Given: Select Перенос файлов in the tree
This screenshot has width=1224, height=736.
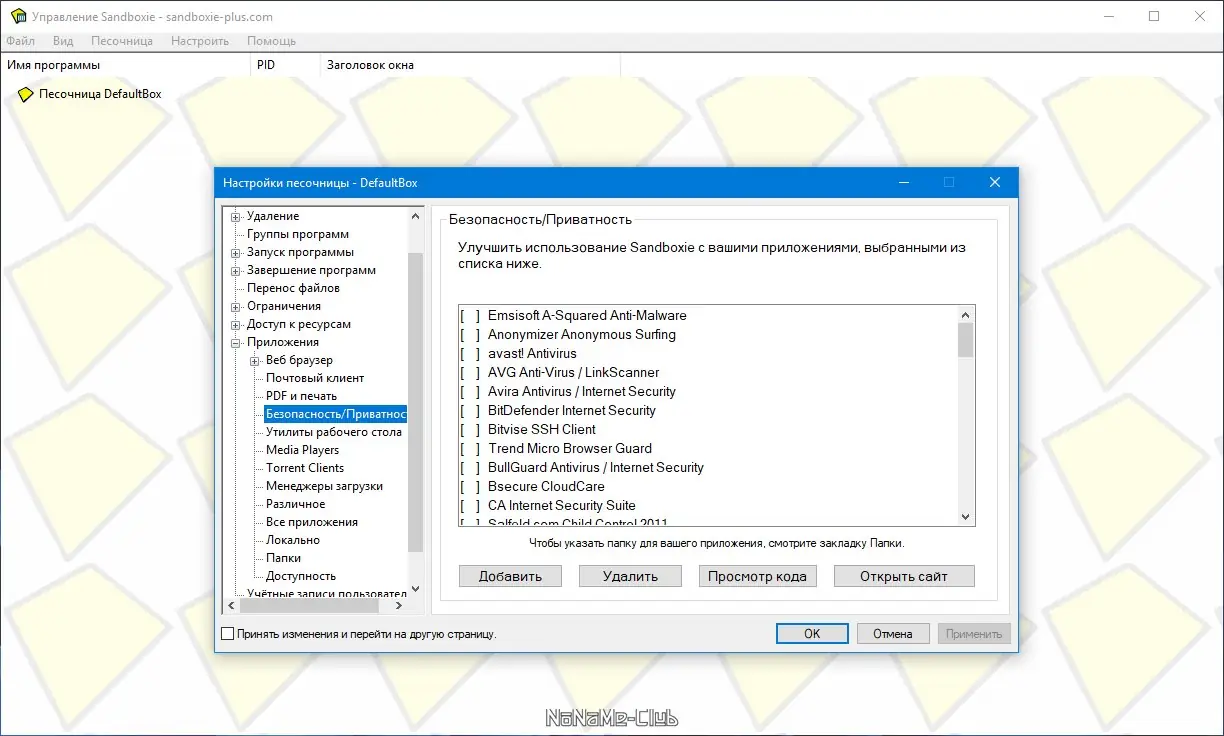Looking at the screenshot, I should tap(294, 288).
